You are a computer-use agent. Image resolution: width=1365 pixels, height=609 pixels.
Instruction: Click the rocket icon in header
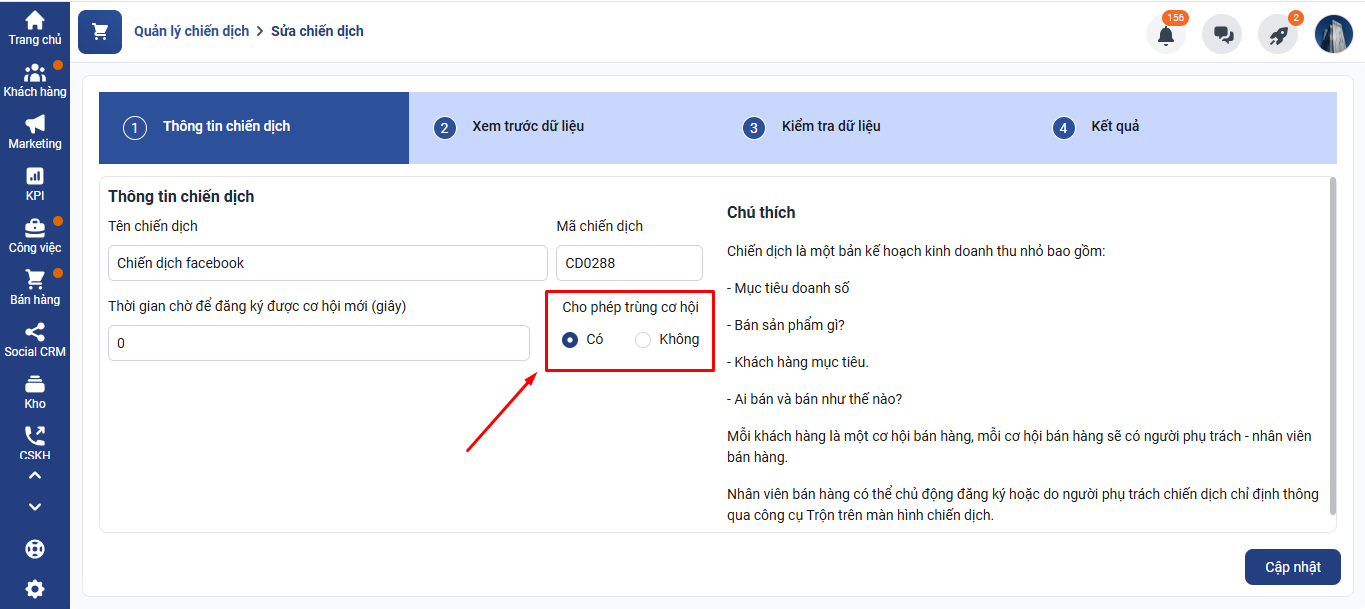tap(1278, 34)
